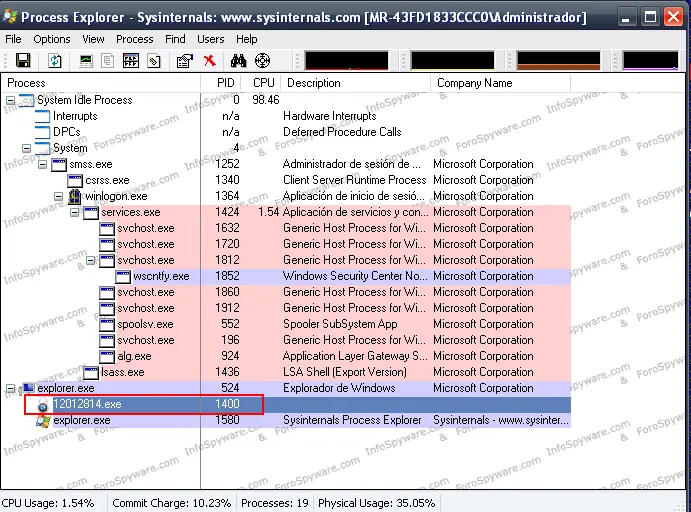691x512 pixels.
Task: Click 'Hardware Interrupts' description text
Action: point(329,116)
